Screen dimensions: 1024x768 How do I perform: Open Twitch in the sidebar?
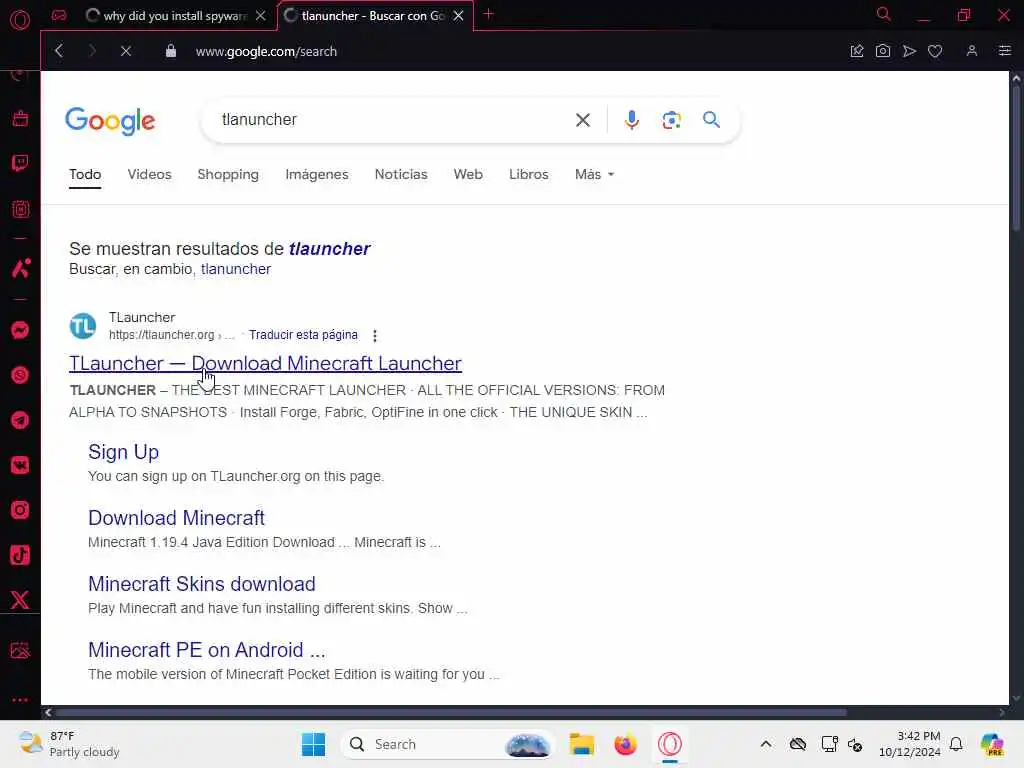(20, 163)
